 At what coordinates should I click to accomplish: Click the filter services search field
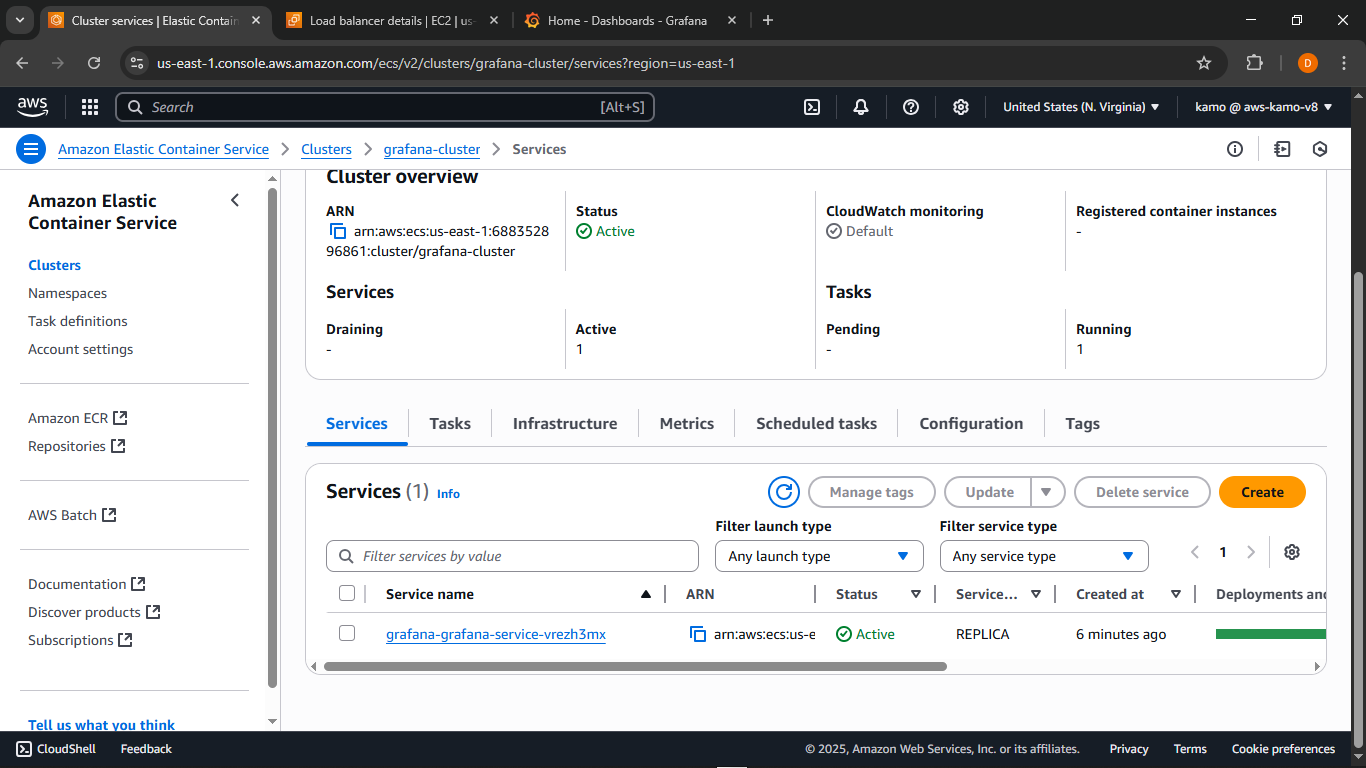click(x=512, y=555)
